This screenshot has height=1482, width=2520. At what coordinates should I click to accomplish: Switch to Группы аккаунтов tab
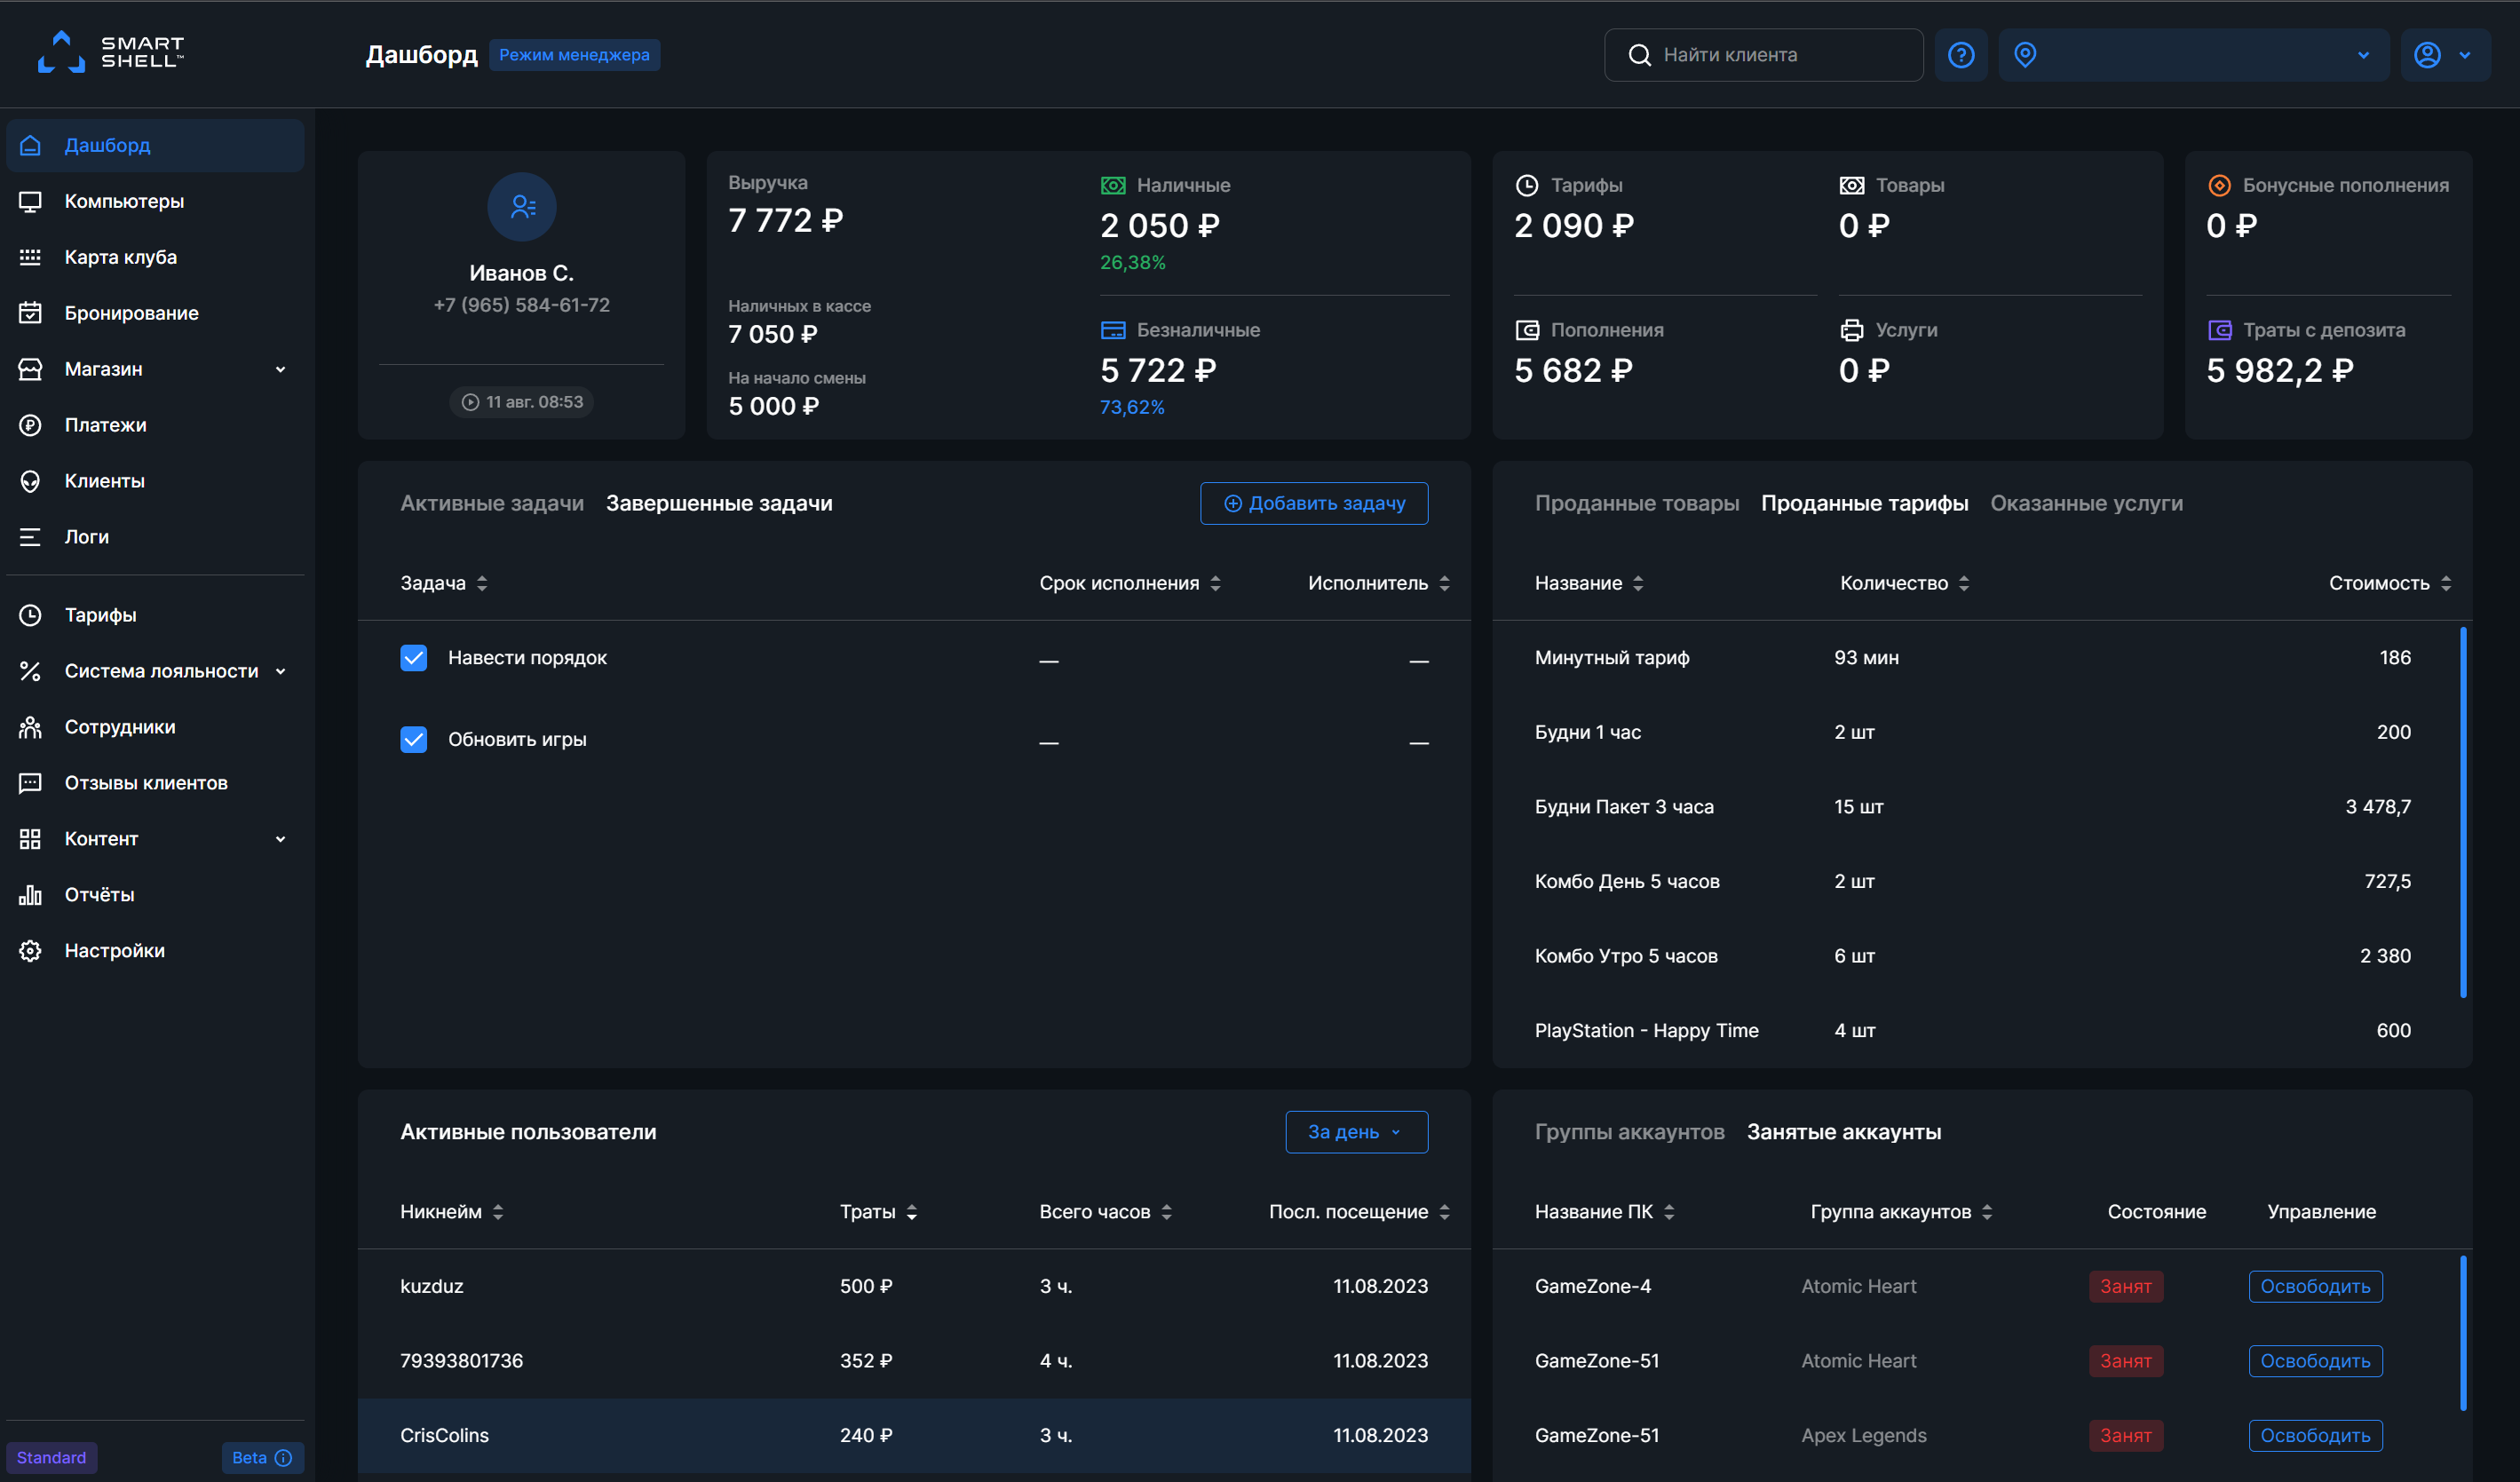click(x=1629, y=1132)
